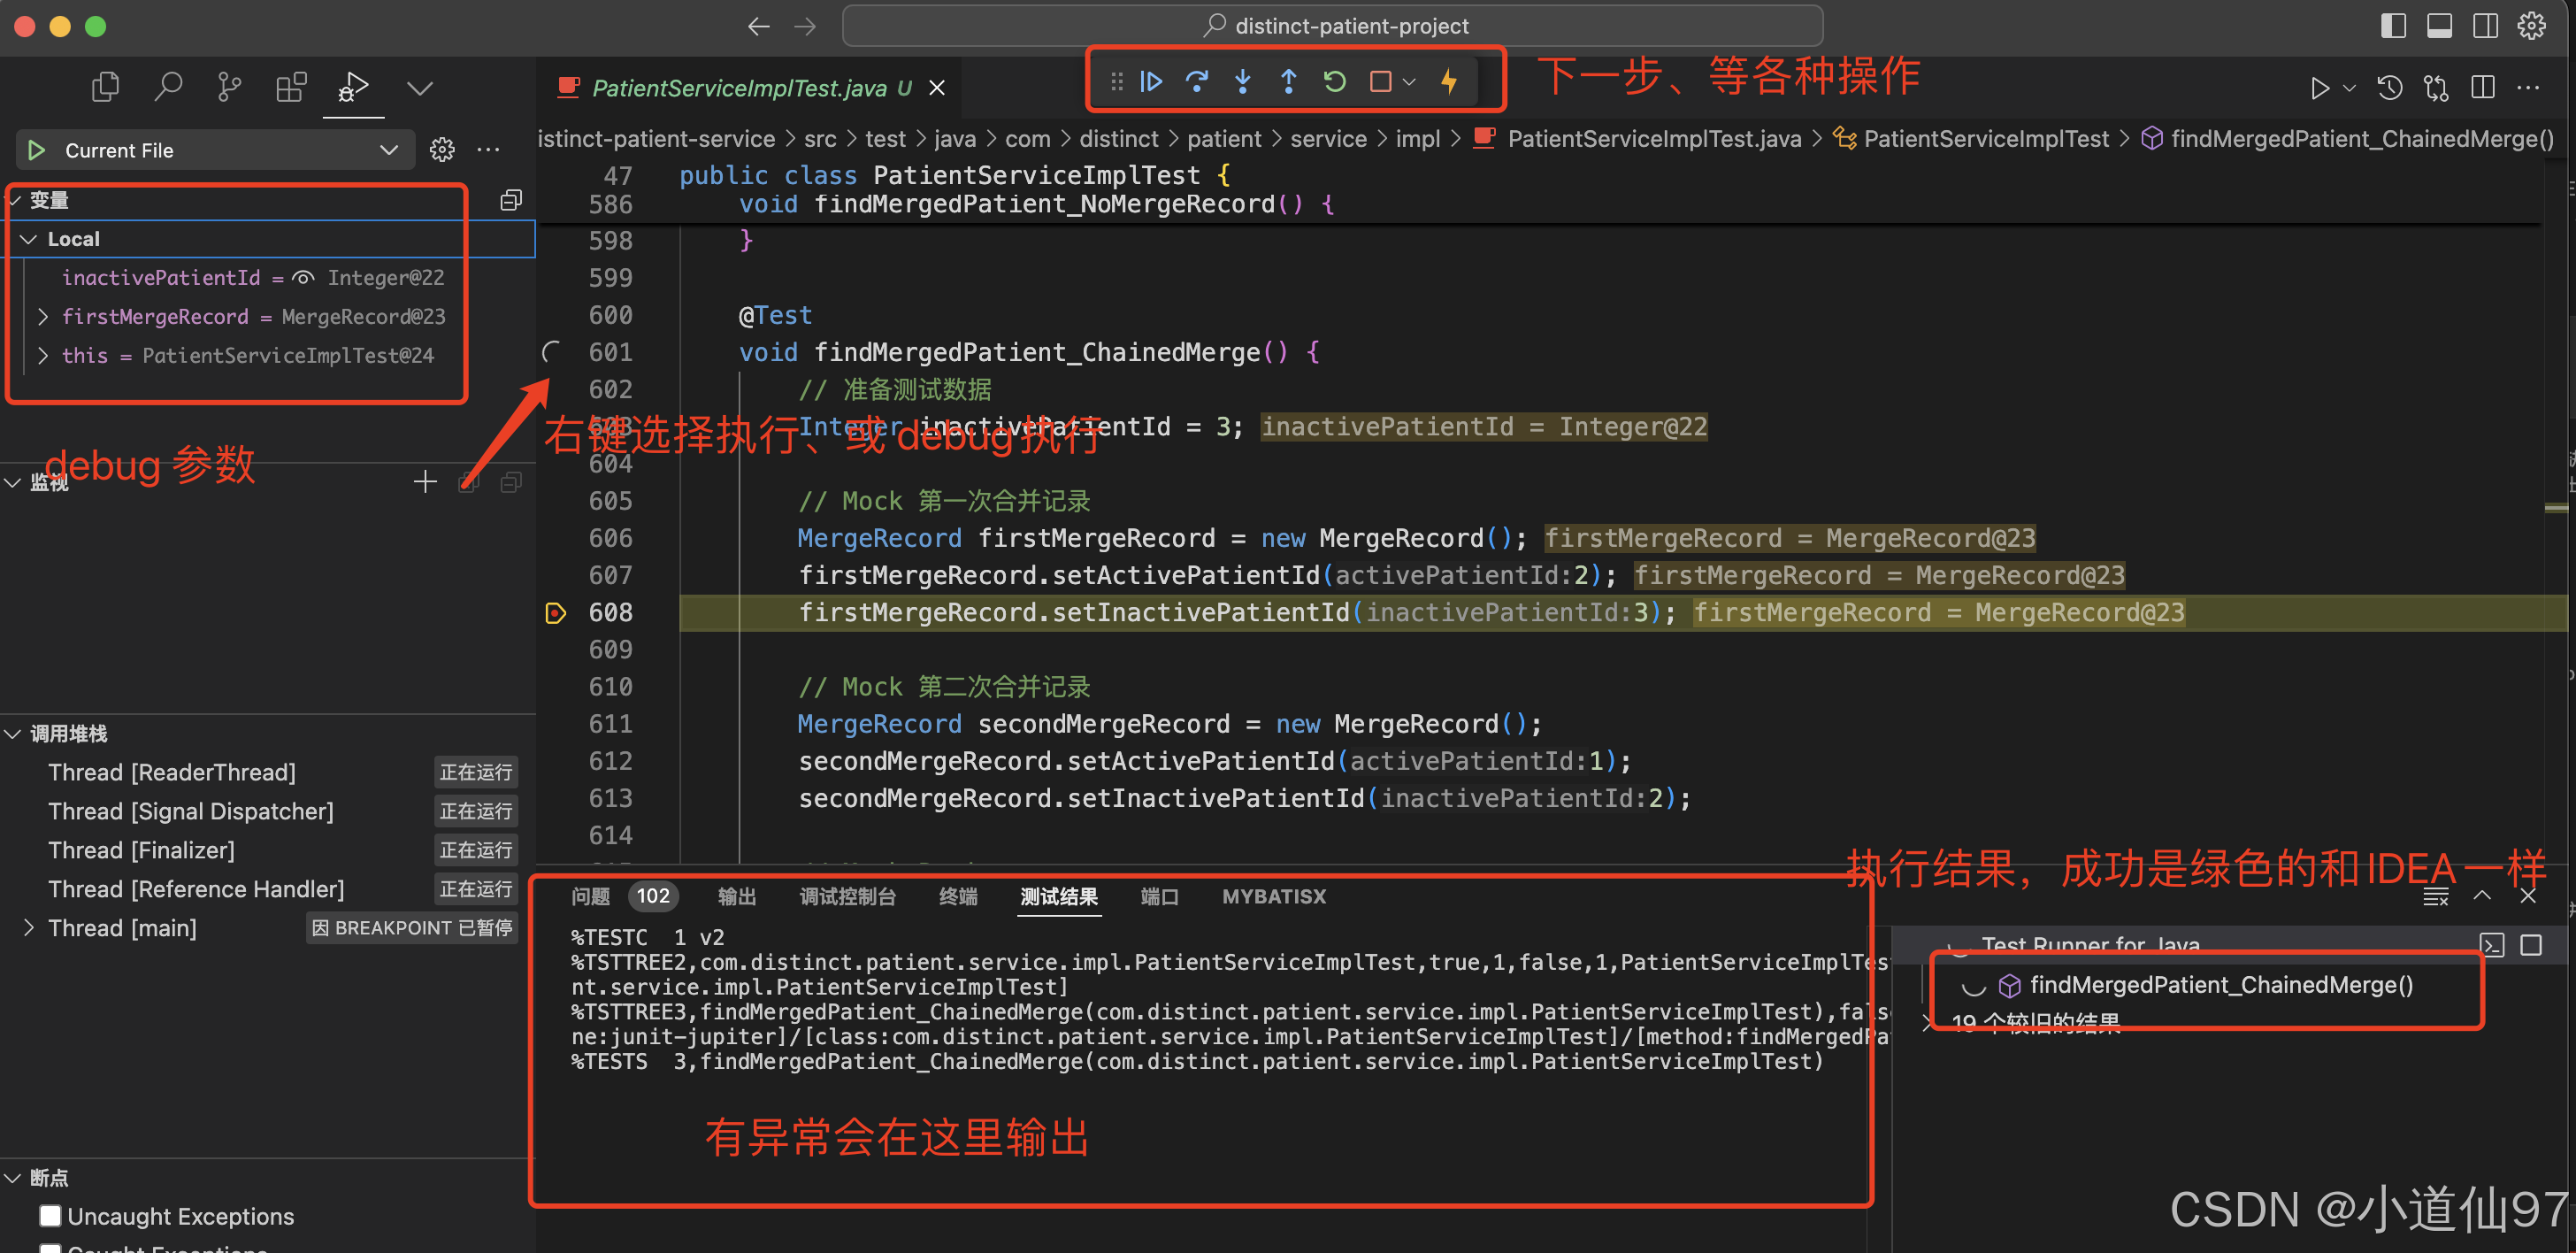Image resolution: width=2576 pixels, height=1253 pixels.
Task: Click the Step Over debug icon
Action: click(1196, 82)
